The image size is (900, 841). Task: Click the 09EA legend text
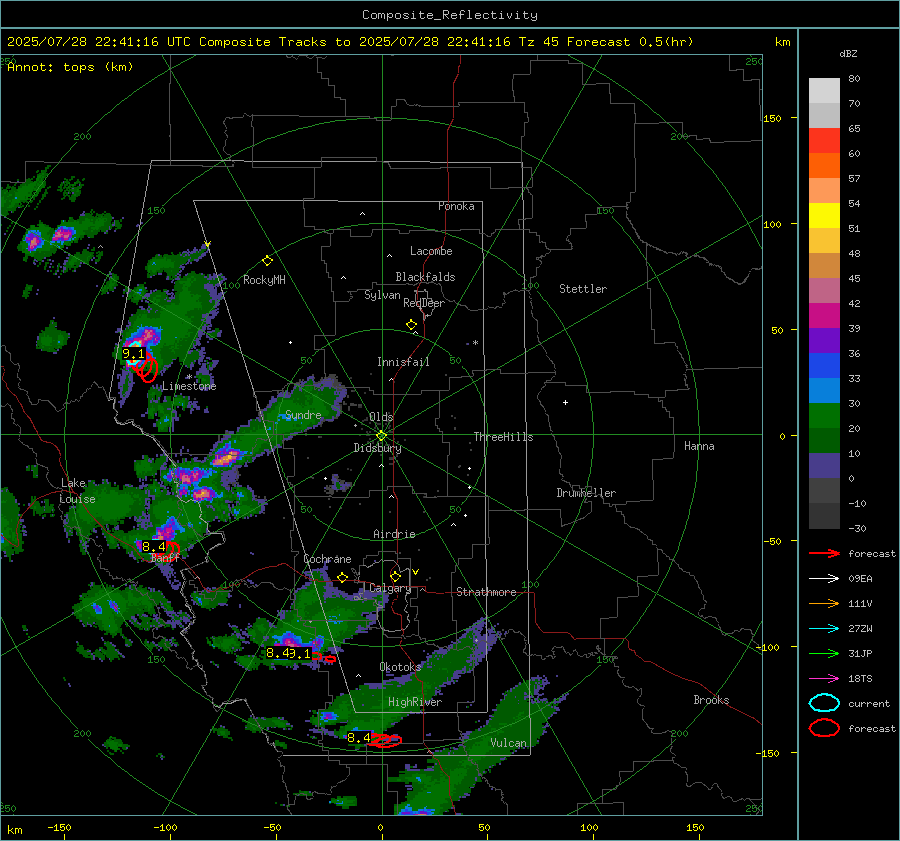click(860, 579)
